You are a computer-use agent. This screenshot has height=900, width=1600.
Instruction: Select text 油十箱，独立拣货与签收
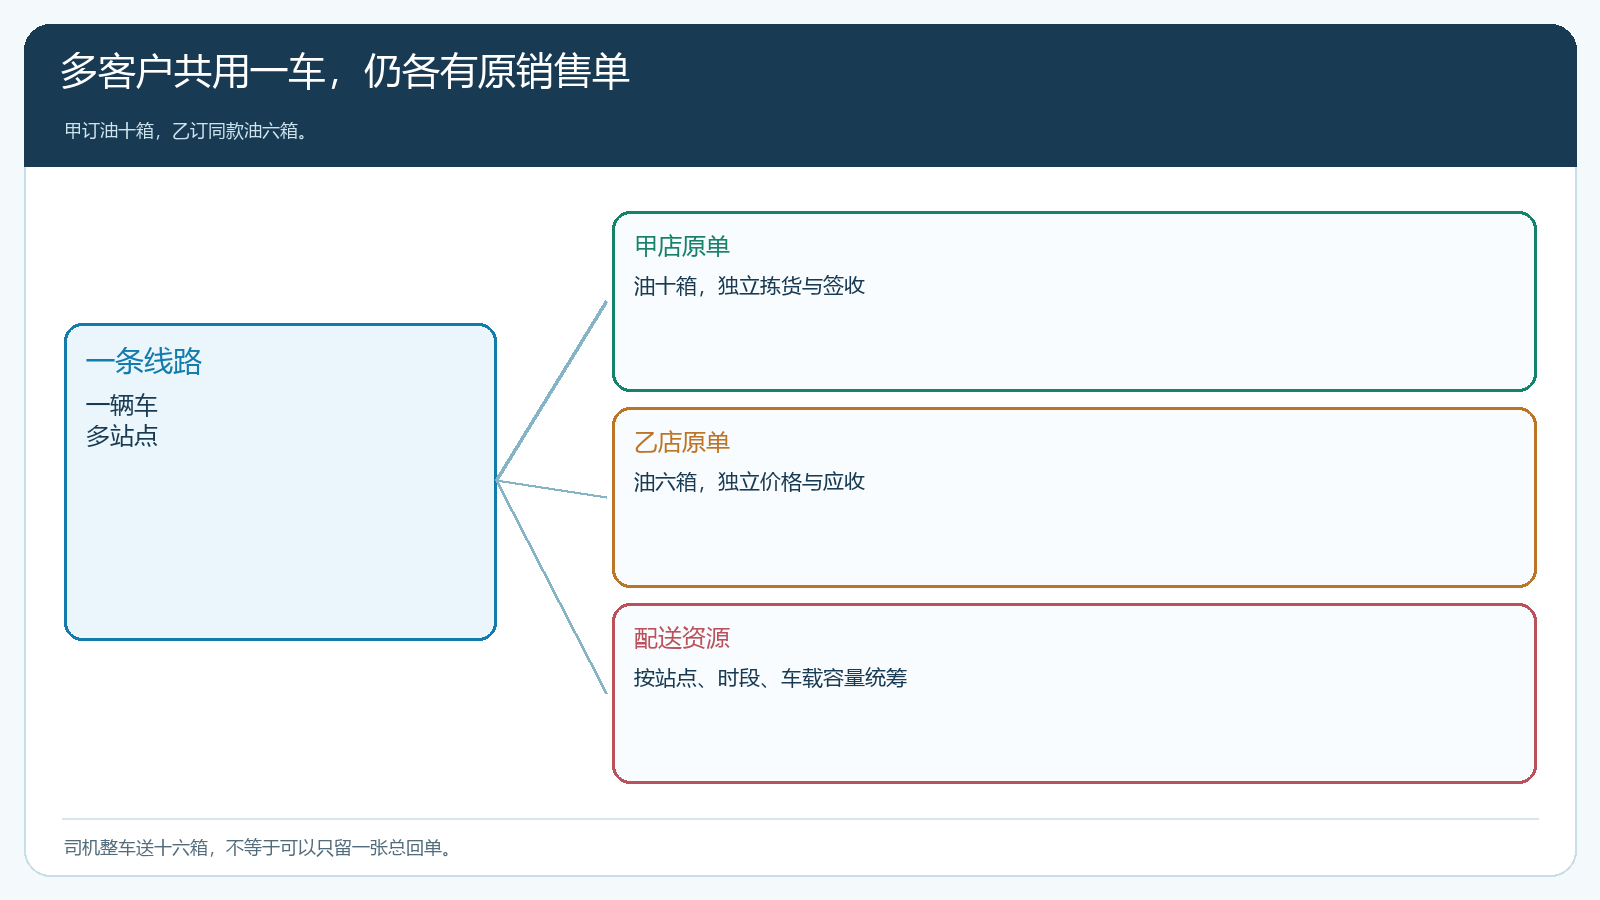point(749,286)
